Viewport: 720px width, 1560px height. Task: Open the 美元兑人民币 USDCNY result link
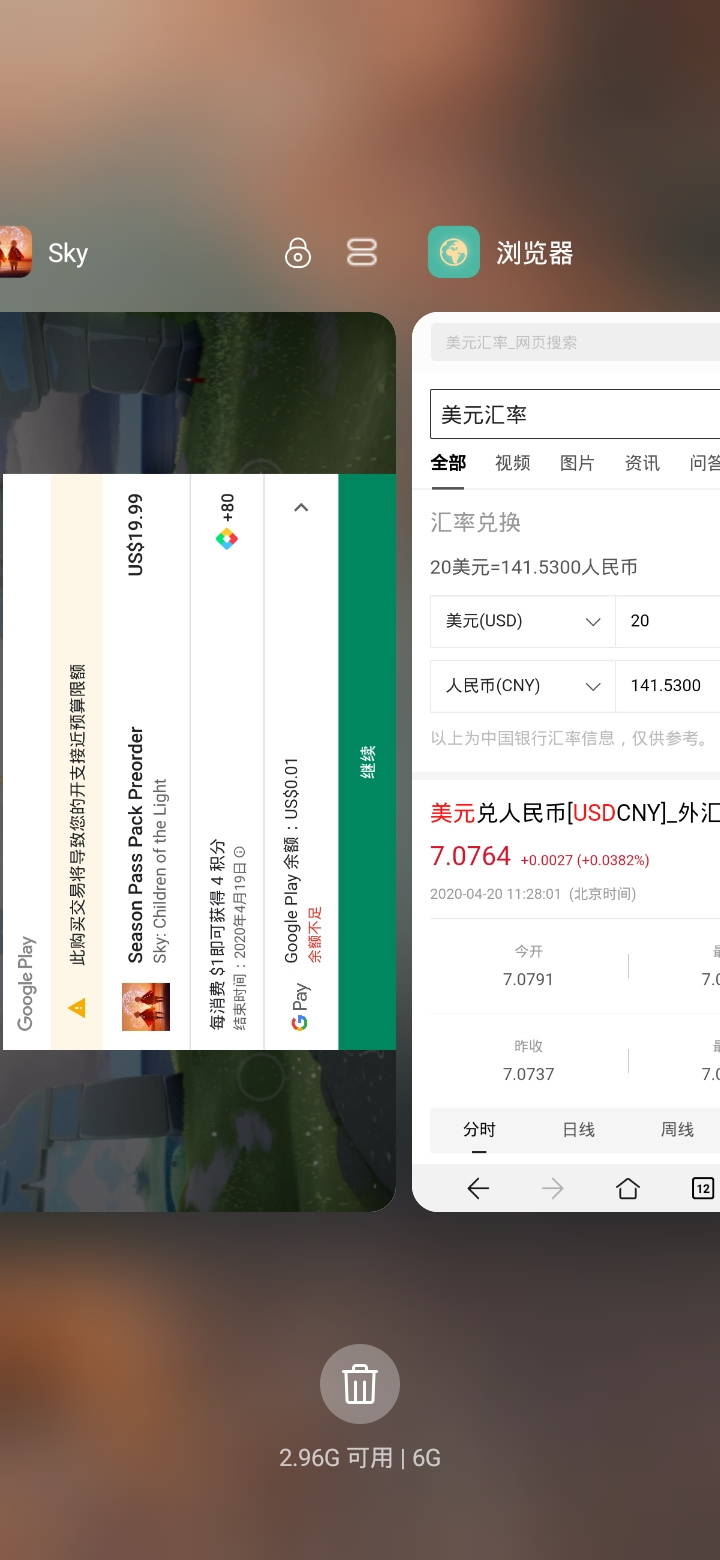pyautogui.click(x=575, y=813)
